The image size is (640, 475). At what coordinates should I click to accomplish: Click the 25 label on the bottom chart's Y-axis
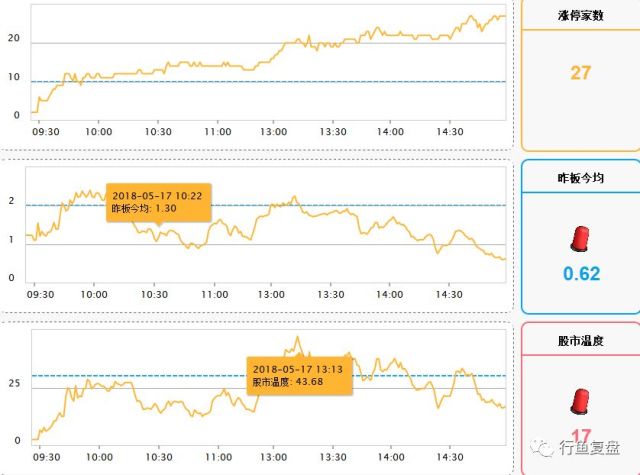coord(14,384)
